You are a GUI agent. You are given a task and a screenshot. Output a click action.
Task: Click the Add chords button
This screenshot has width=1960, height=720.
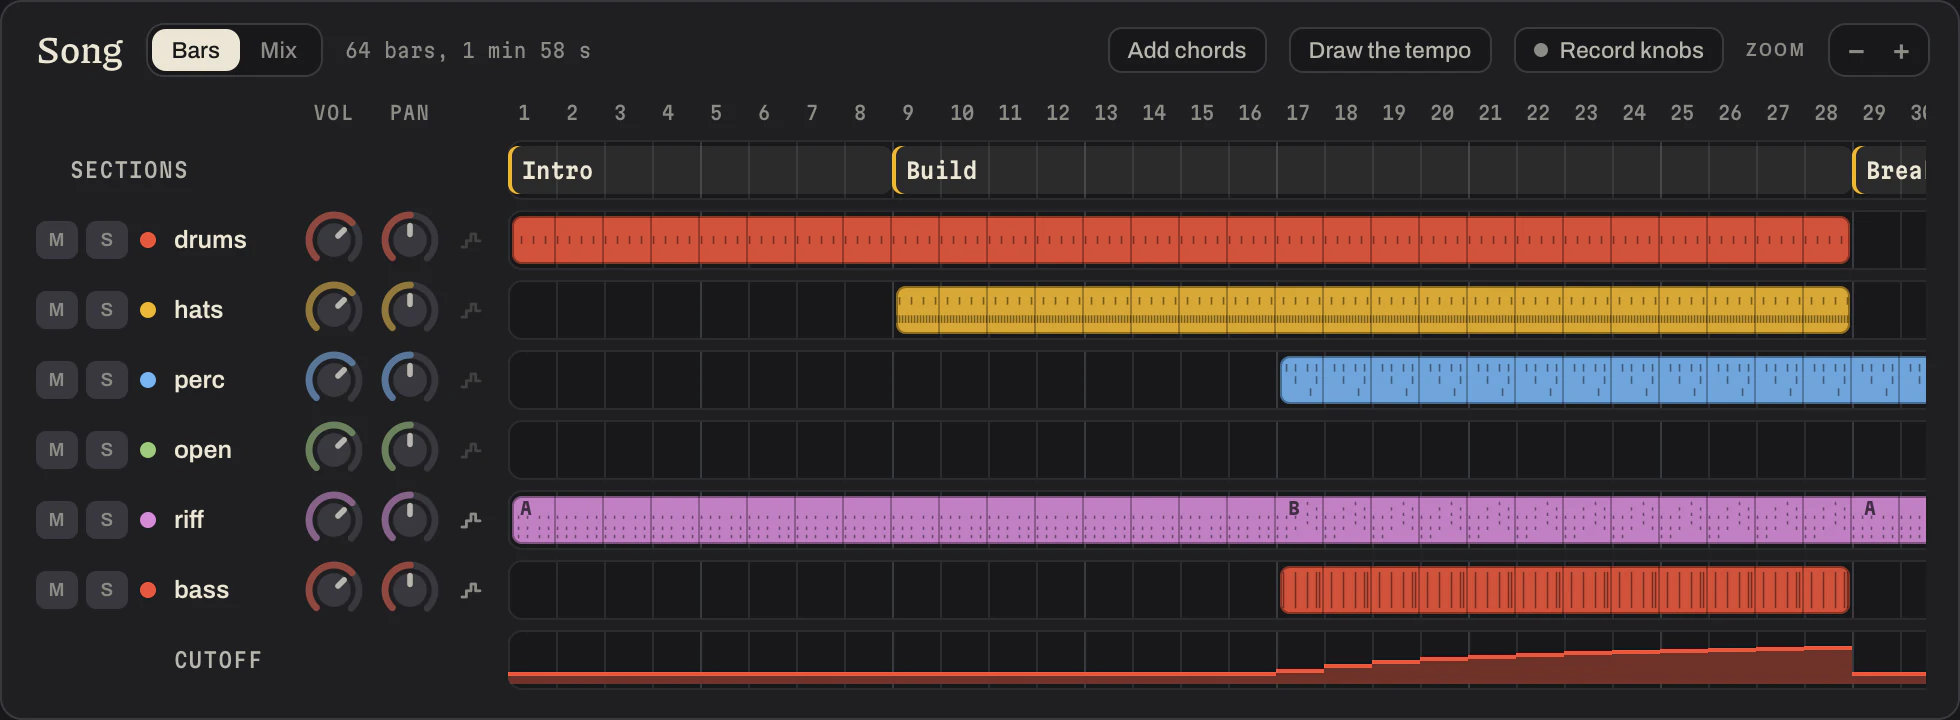[x=1187, y=50]
